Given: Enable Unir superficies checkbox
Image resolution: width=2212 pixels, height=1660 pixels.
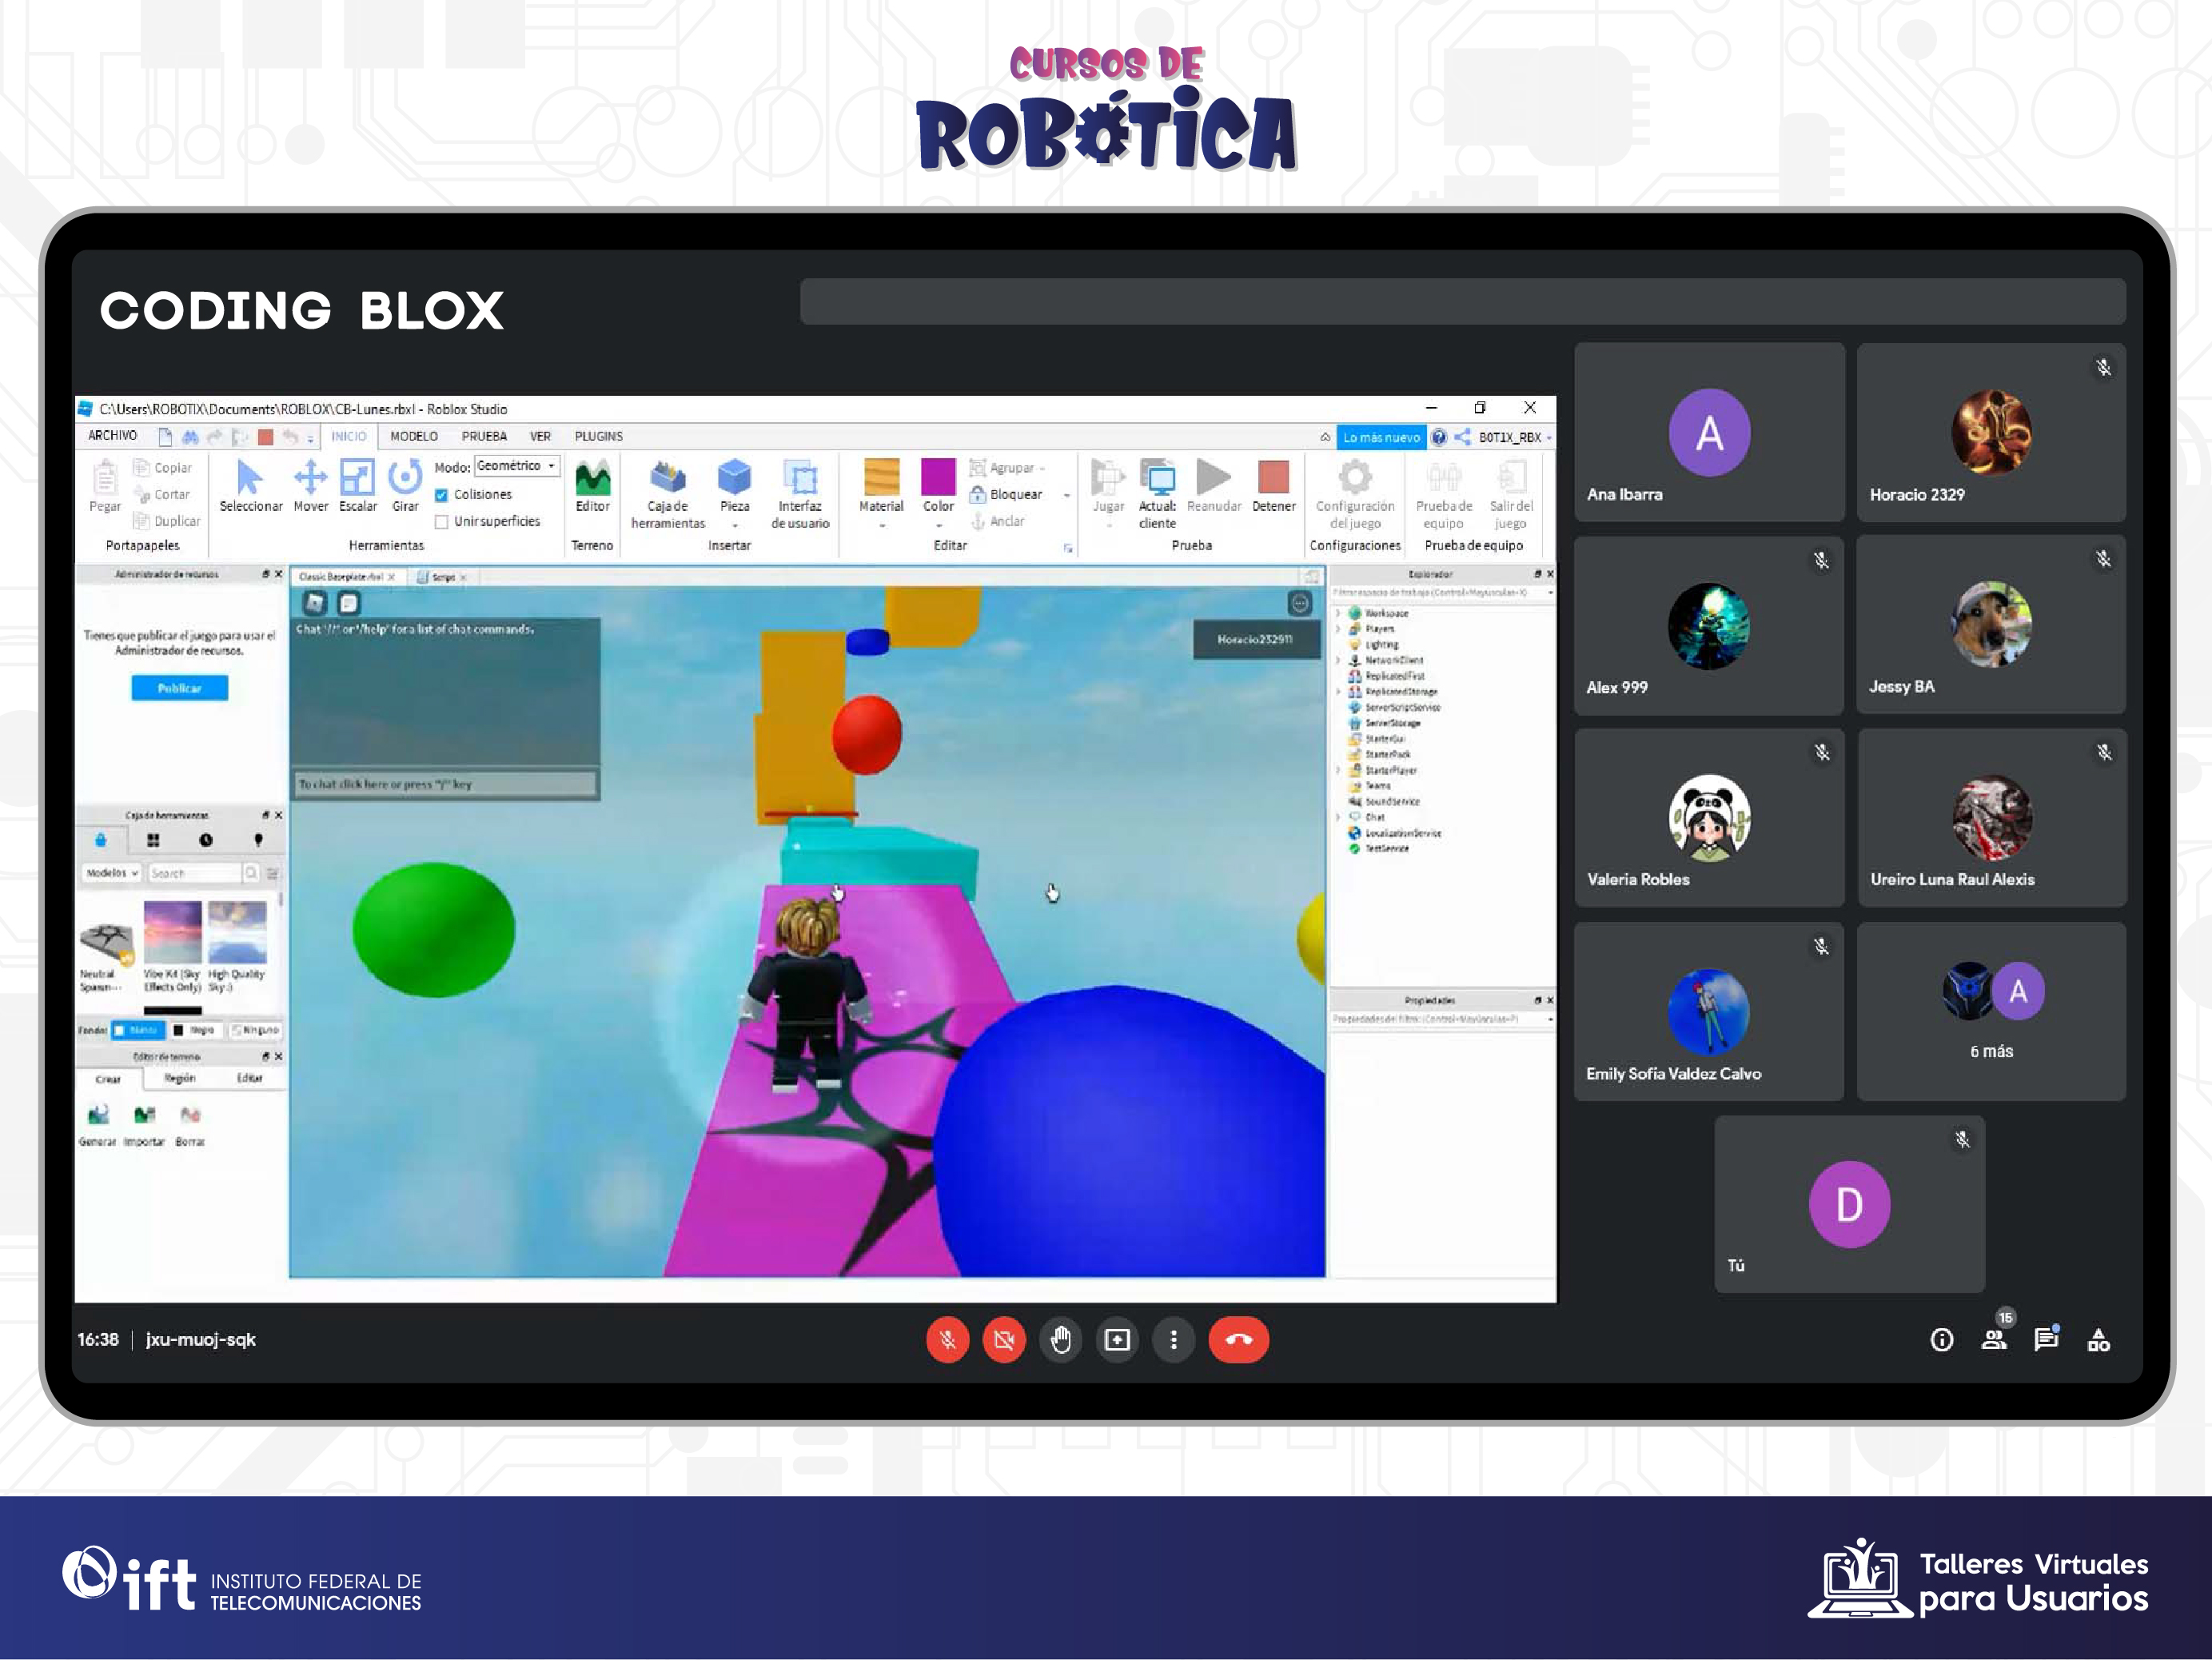Looking at the screenshot, I should [x=441, y=522].
